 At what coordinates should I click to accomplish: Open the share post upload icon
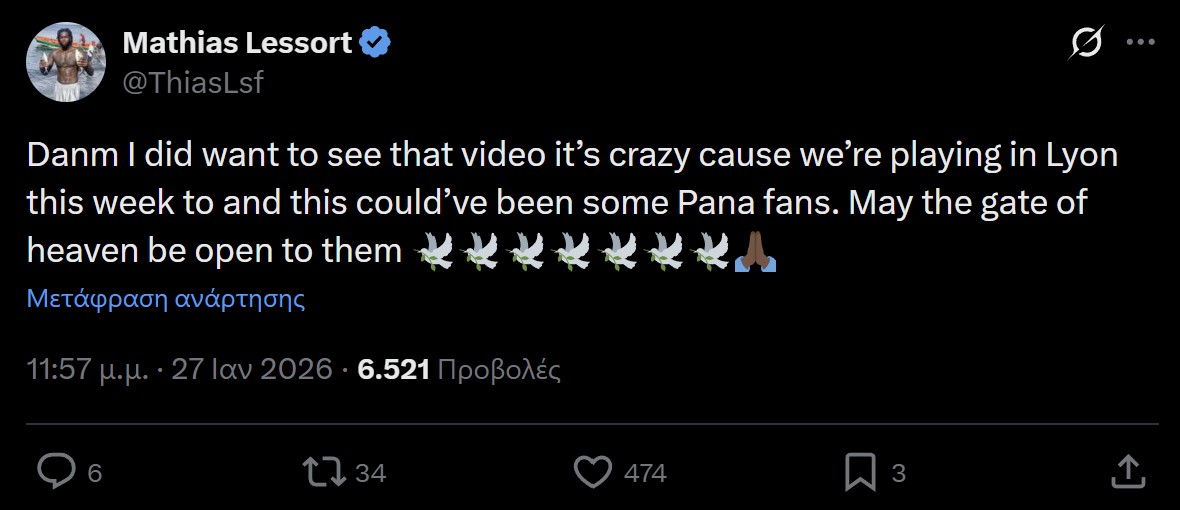1127,472
